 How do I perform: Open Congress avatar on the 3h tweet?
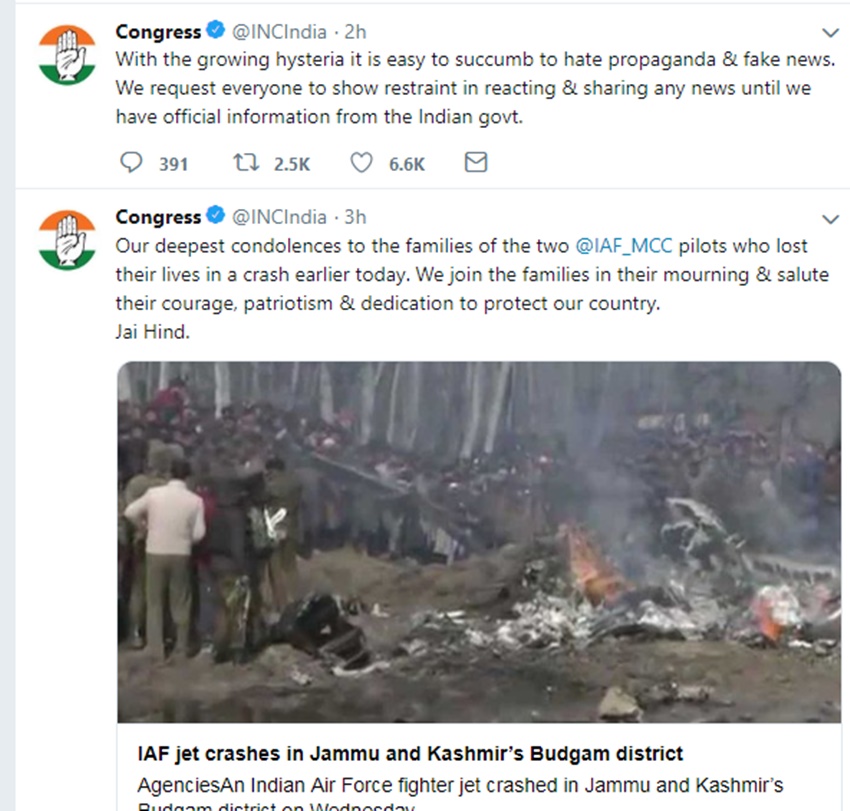[x=67, y=239]
